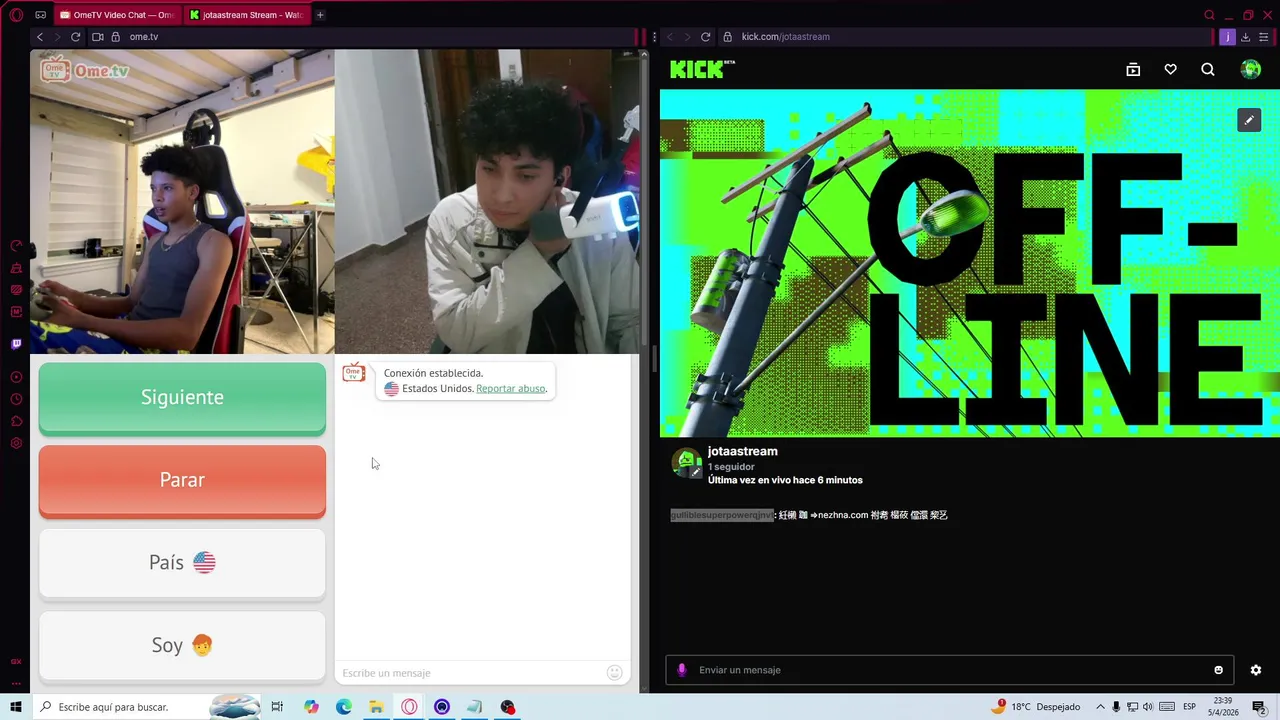
Task: Go back in the ome.tv pane
Action: pyautogui.click(x=40, y=37)
